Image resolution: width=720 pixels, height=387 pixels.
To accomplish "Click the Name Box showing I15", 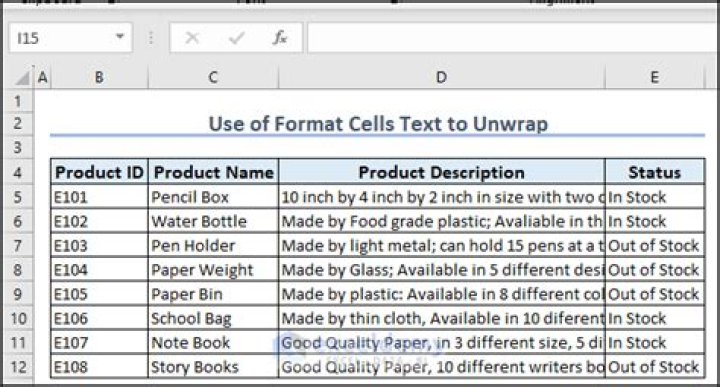I will (x=71, y=37).
